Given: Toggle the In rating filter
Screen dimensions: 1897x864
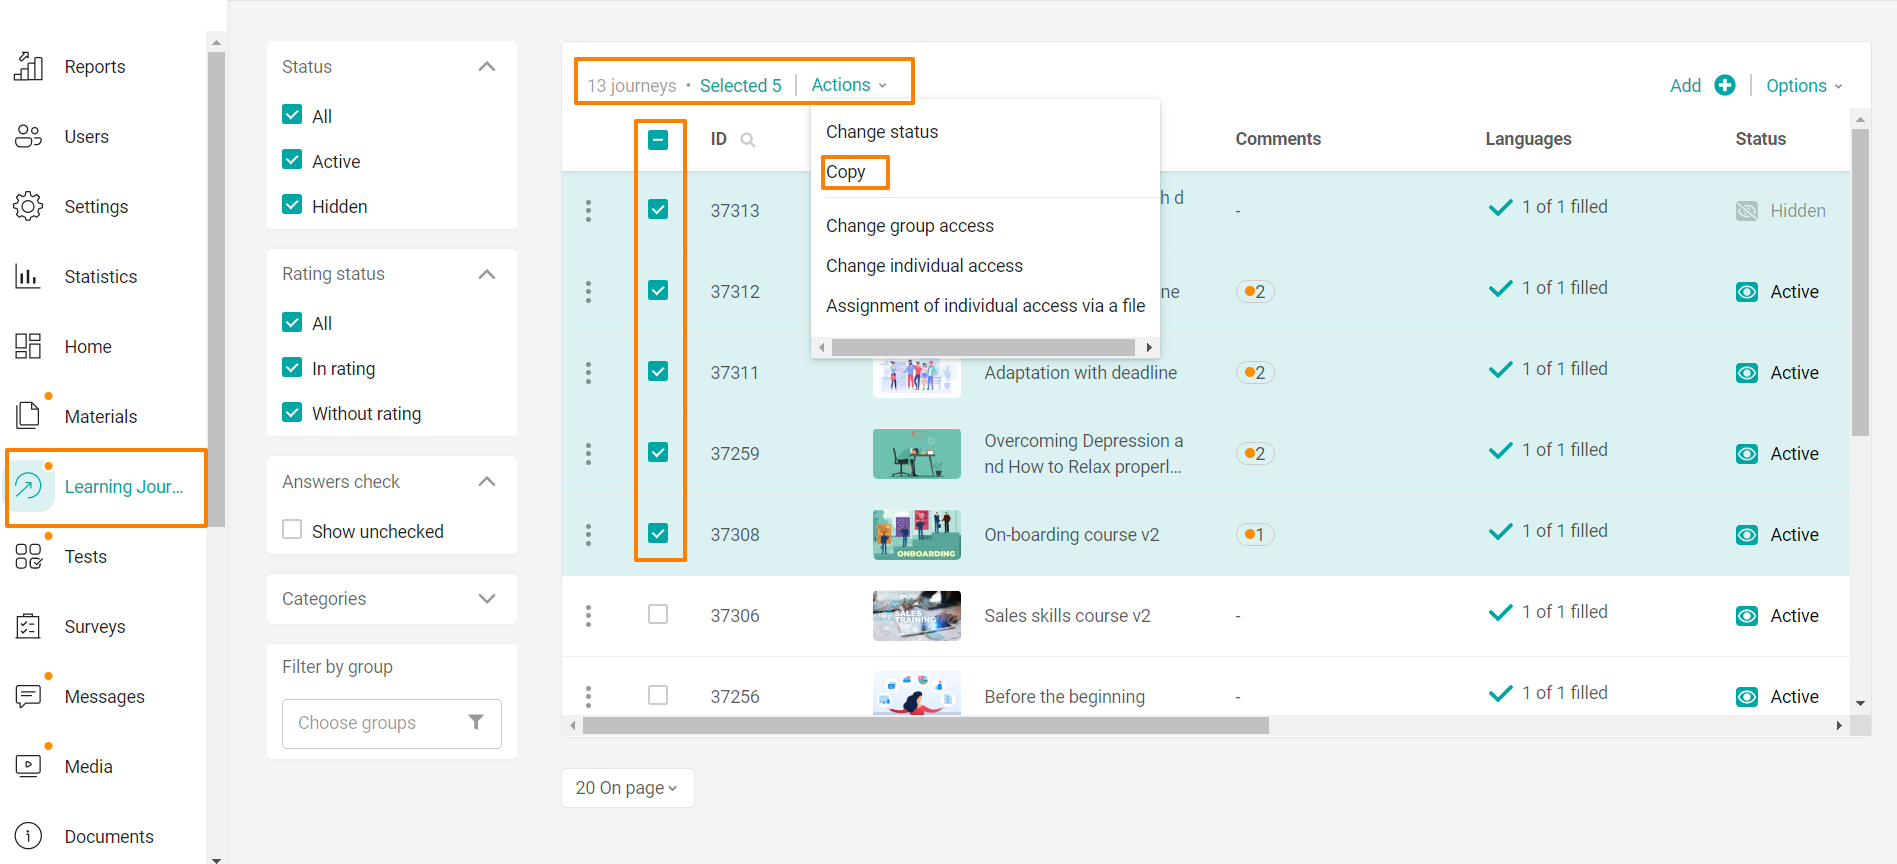Looking at the screenshot, I should click(x=292, y=367).
